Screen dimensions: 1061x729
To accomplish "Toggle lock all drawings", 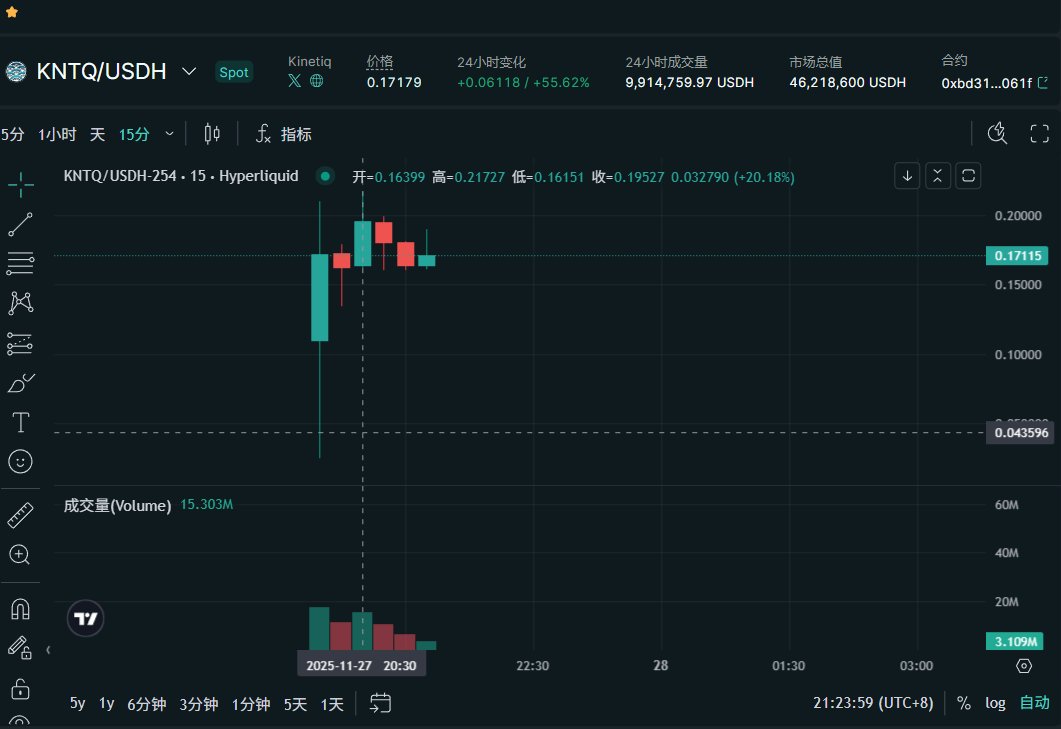I will 20,688.
